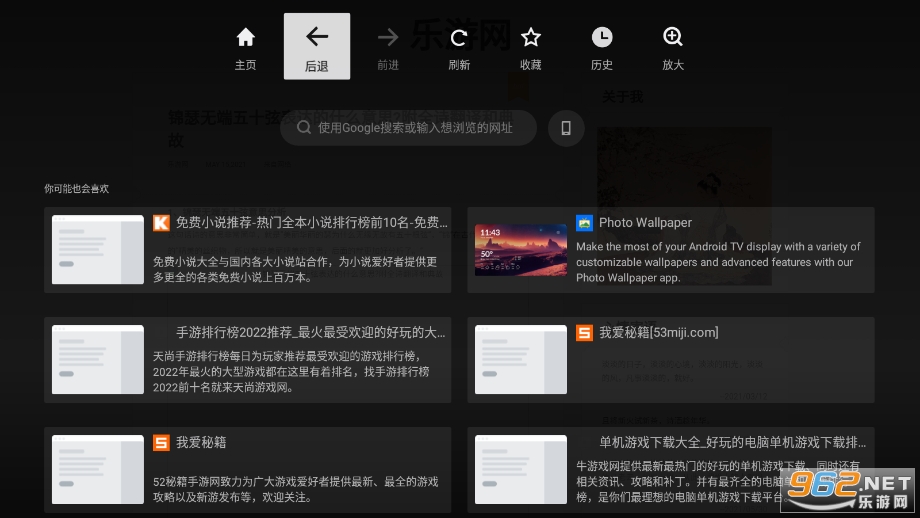
Task: Go to the 主页 home button
Action: pos(245,47)
